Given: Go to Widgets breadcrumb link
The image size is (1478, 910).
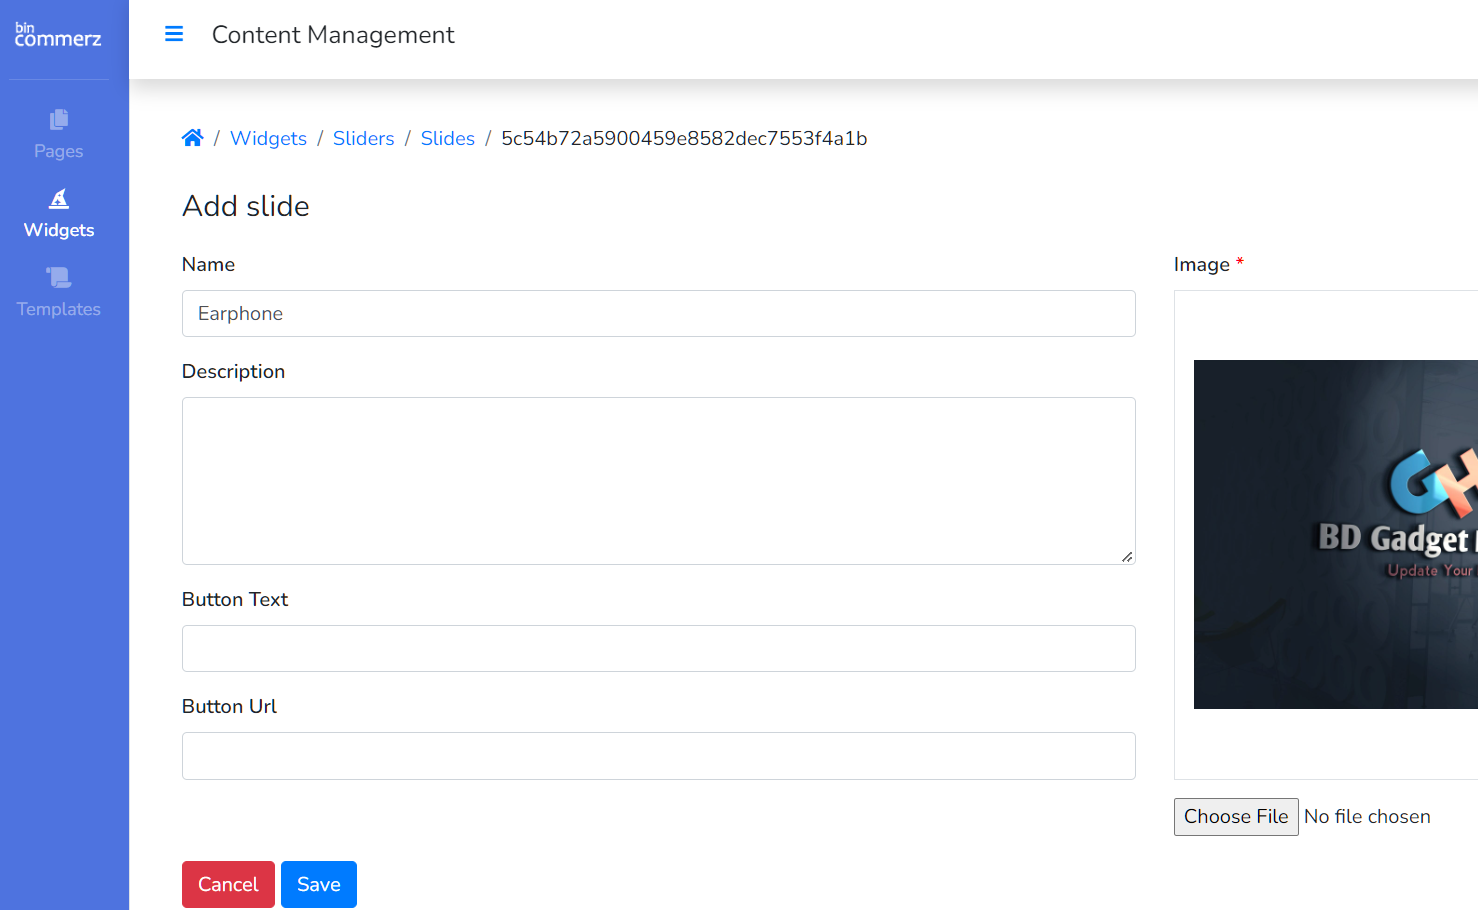Looking at the screenshot, I should (x=268, y=138).
